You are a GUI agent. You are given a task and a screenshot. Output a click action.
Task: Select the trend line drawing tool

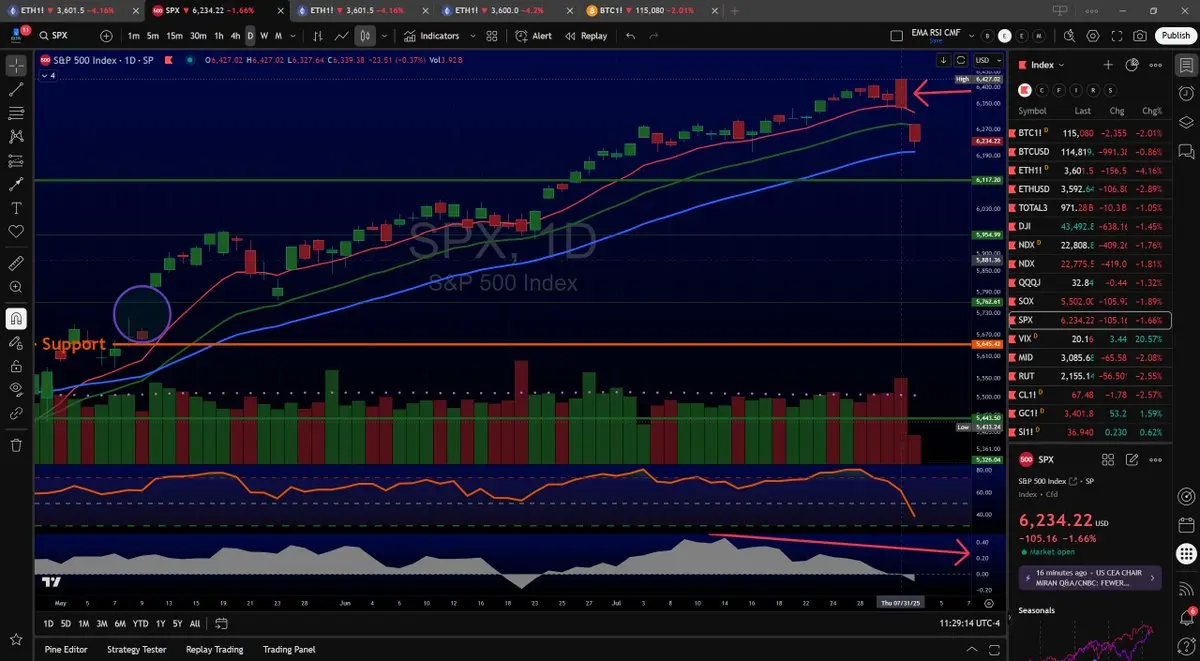click(16, 89)
